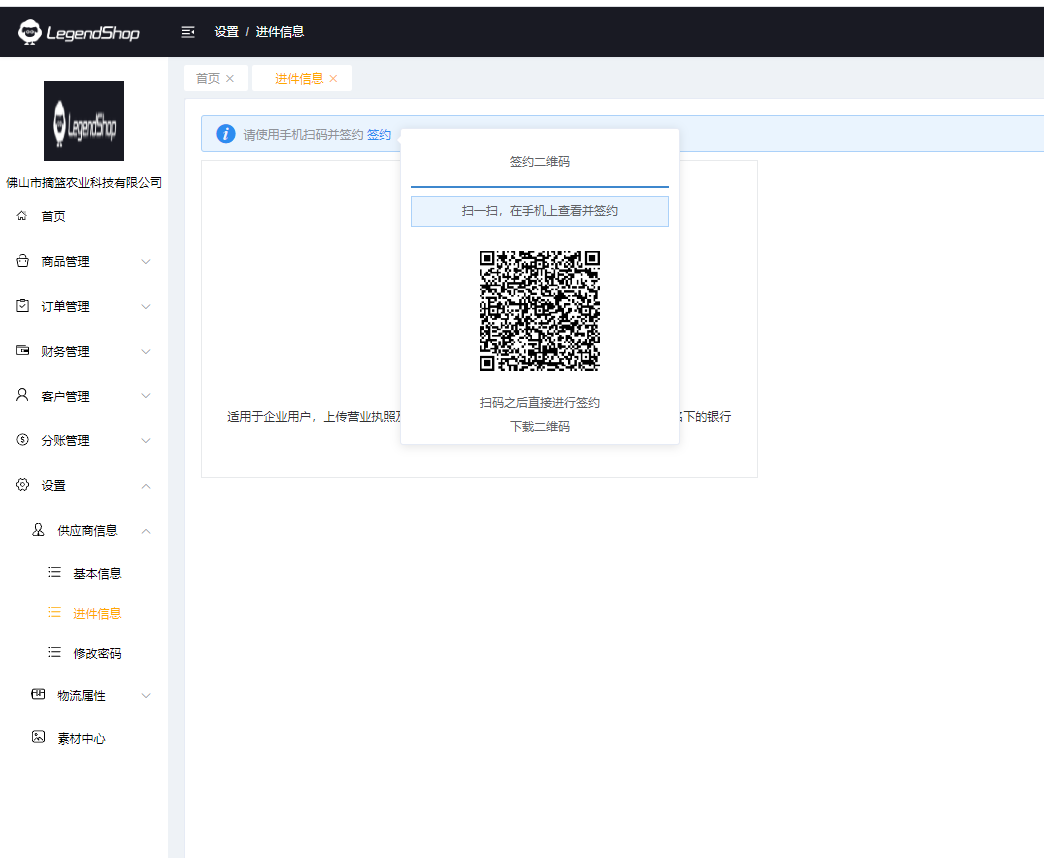Collapse the 供应商信息 submenu chevron
Screen dimensions: 1044x858
point(146,531)
